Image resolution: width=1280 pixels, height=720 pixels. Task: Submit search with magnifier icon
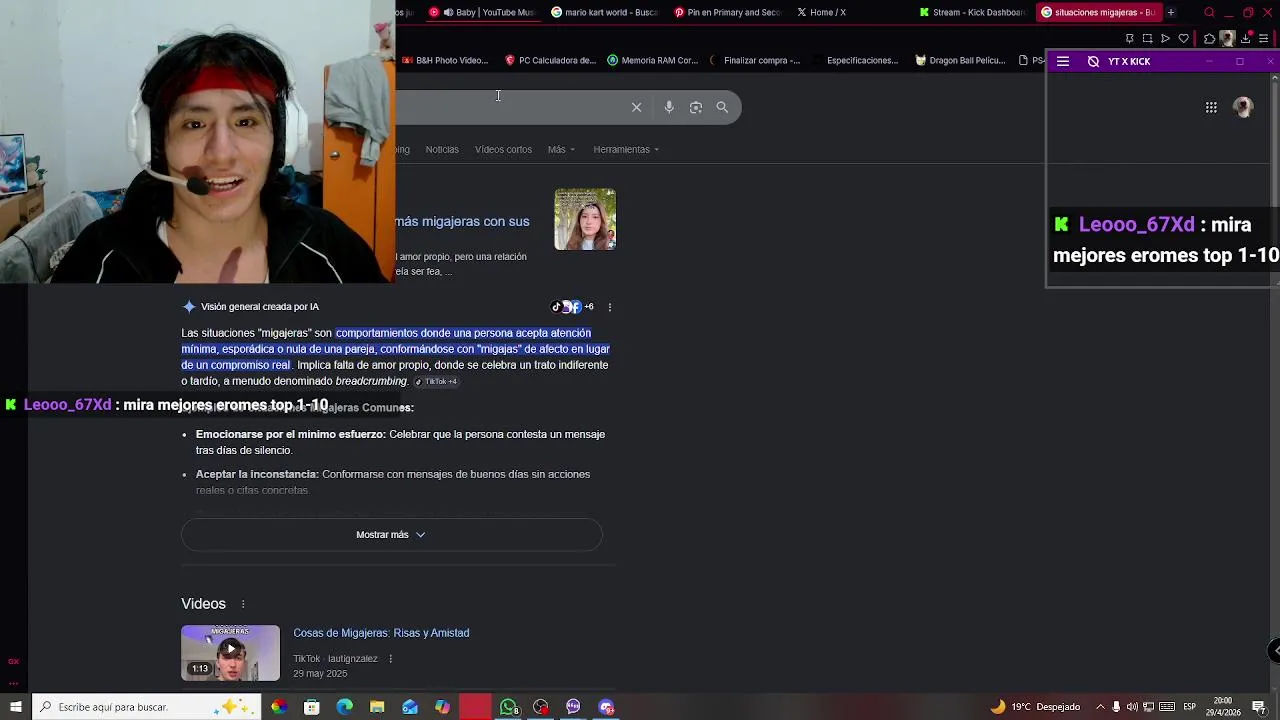coord(722,107)
